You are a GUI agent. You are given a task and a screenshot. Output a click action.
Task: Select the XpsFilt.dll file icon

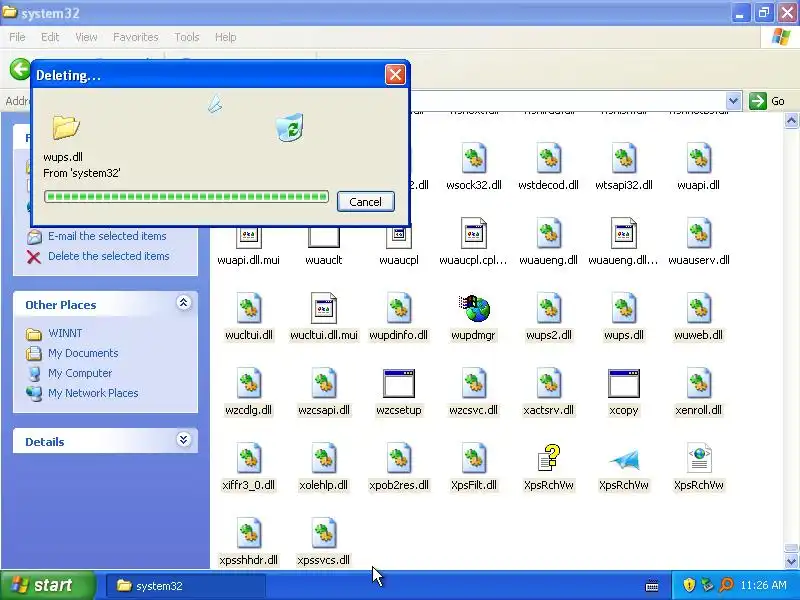point(474,458)
